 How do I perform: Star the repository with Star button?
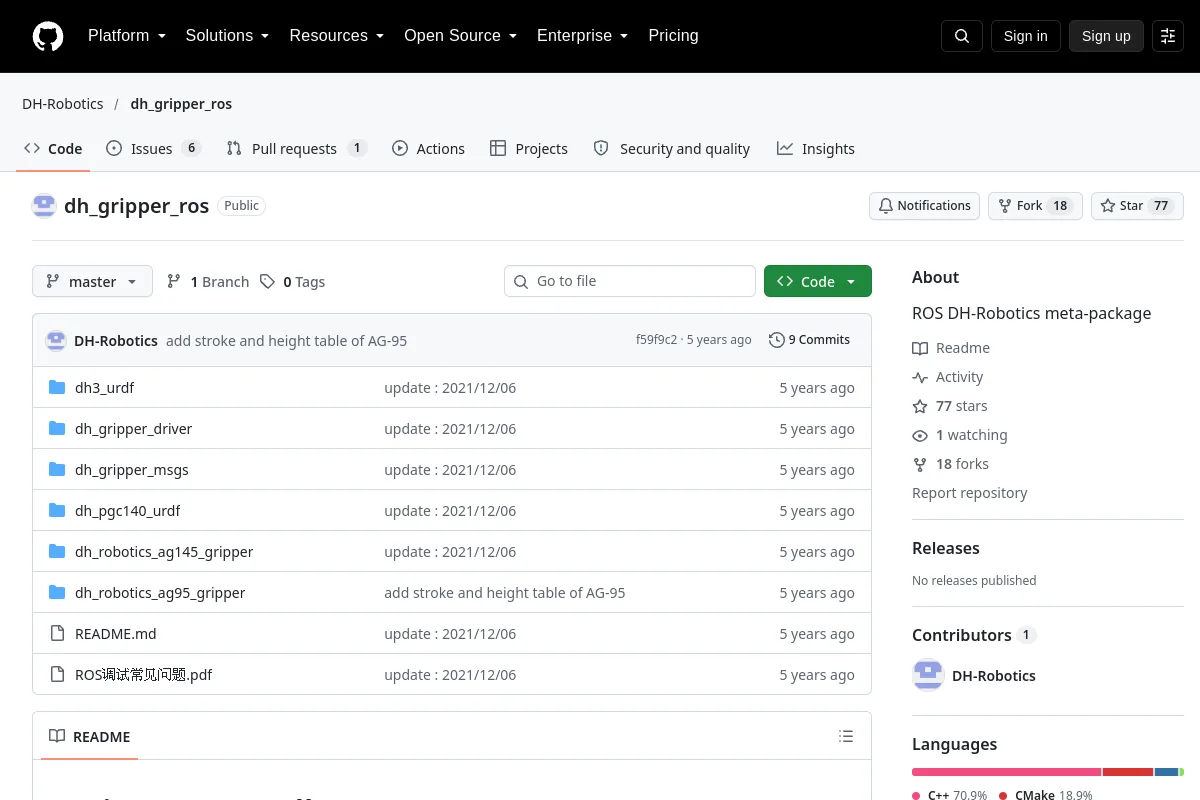(x=1137, y=206)
